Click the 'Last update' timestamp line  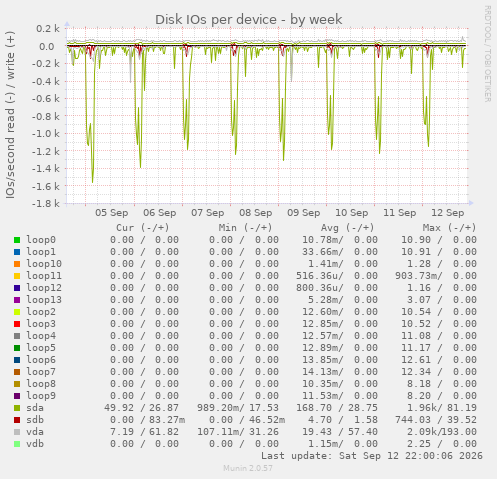tap(372, 456)
